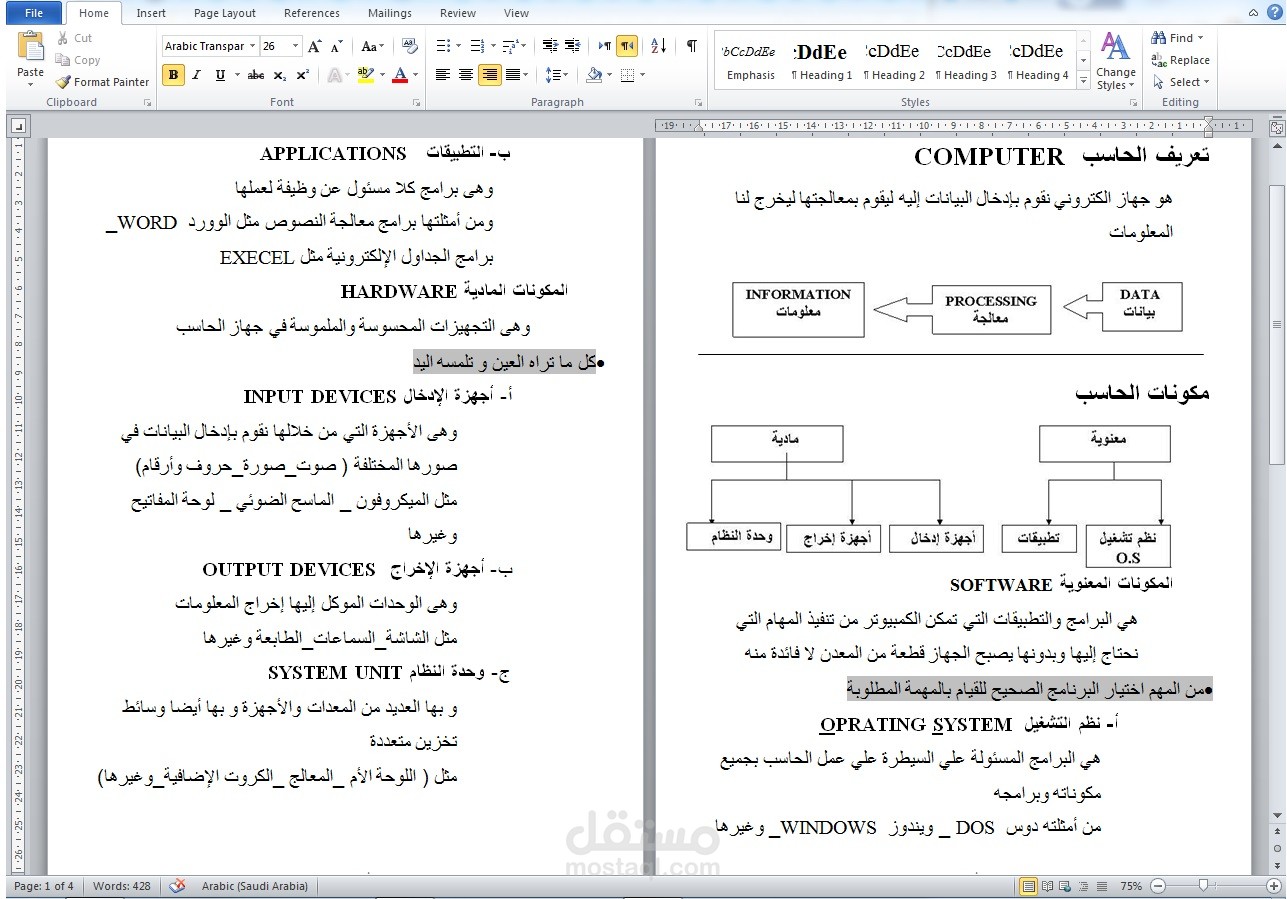Open the font name combo box

coord(209,46)
